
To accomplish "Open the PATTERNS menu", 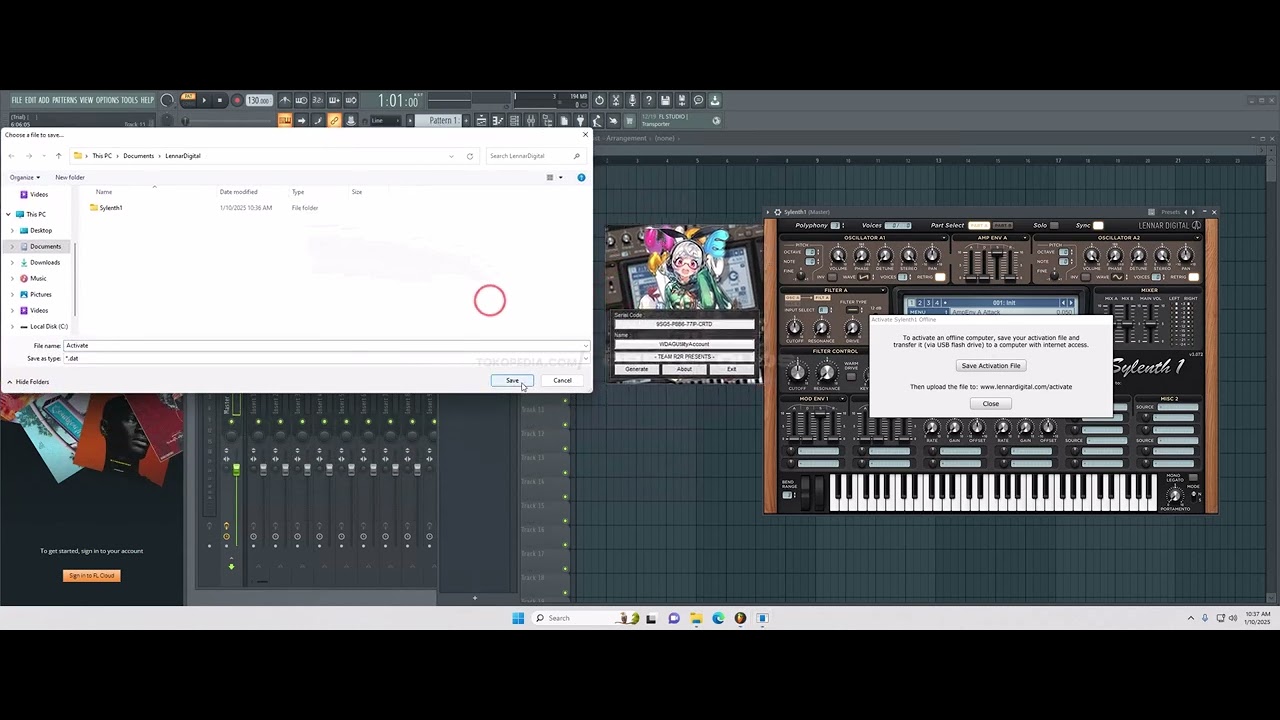I will click(64, 100).
